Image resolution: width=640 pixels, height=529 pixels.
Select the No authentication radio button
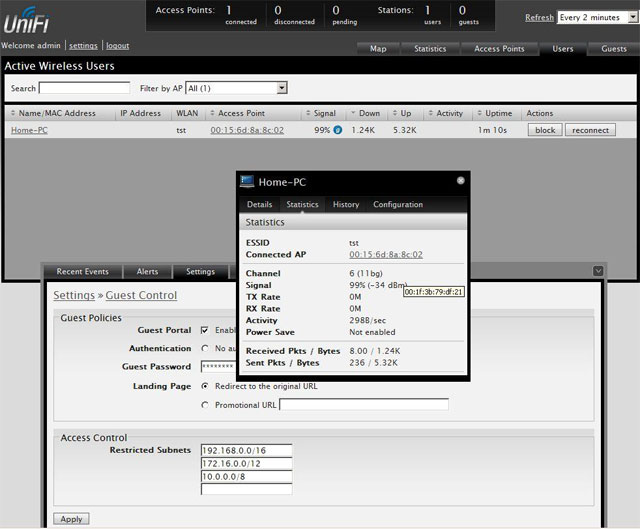point(205,348)
